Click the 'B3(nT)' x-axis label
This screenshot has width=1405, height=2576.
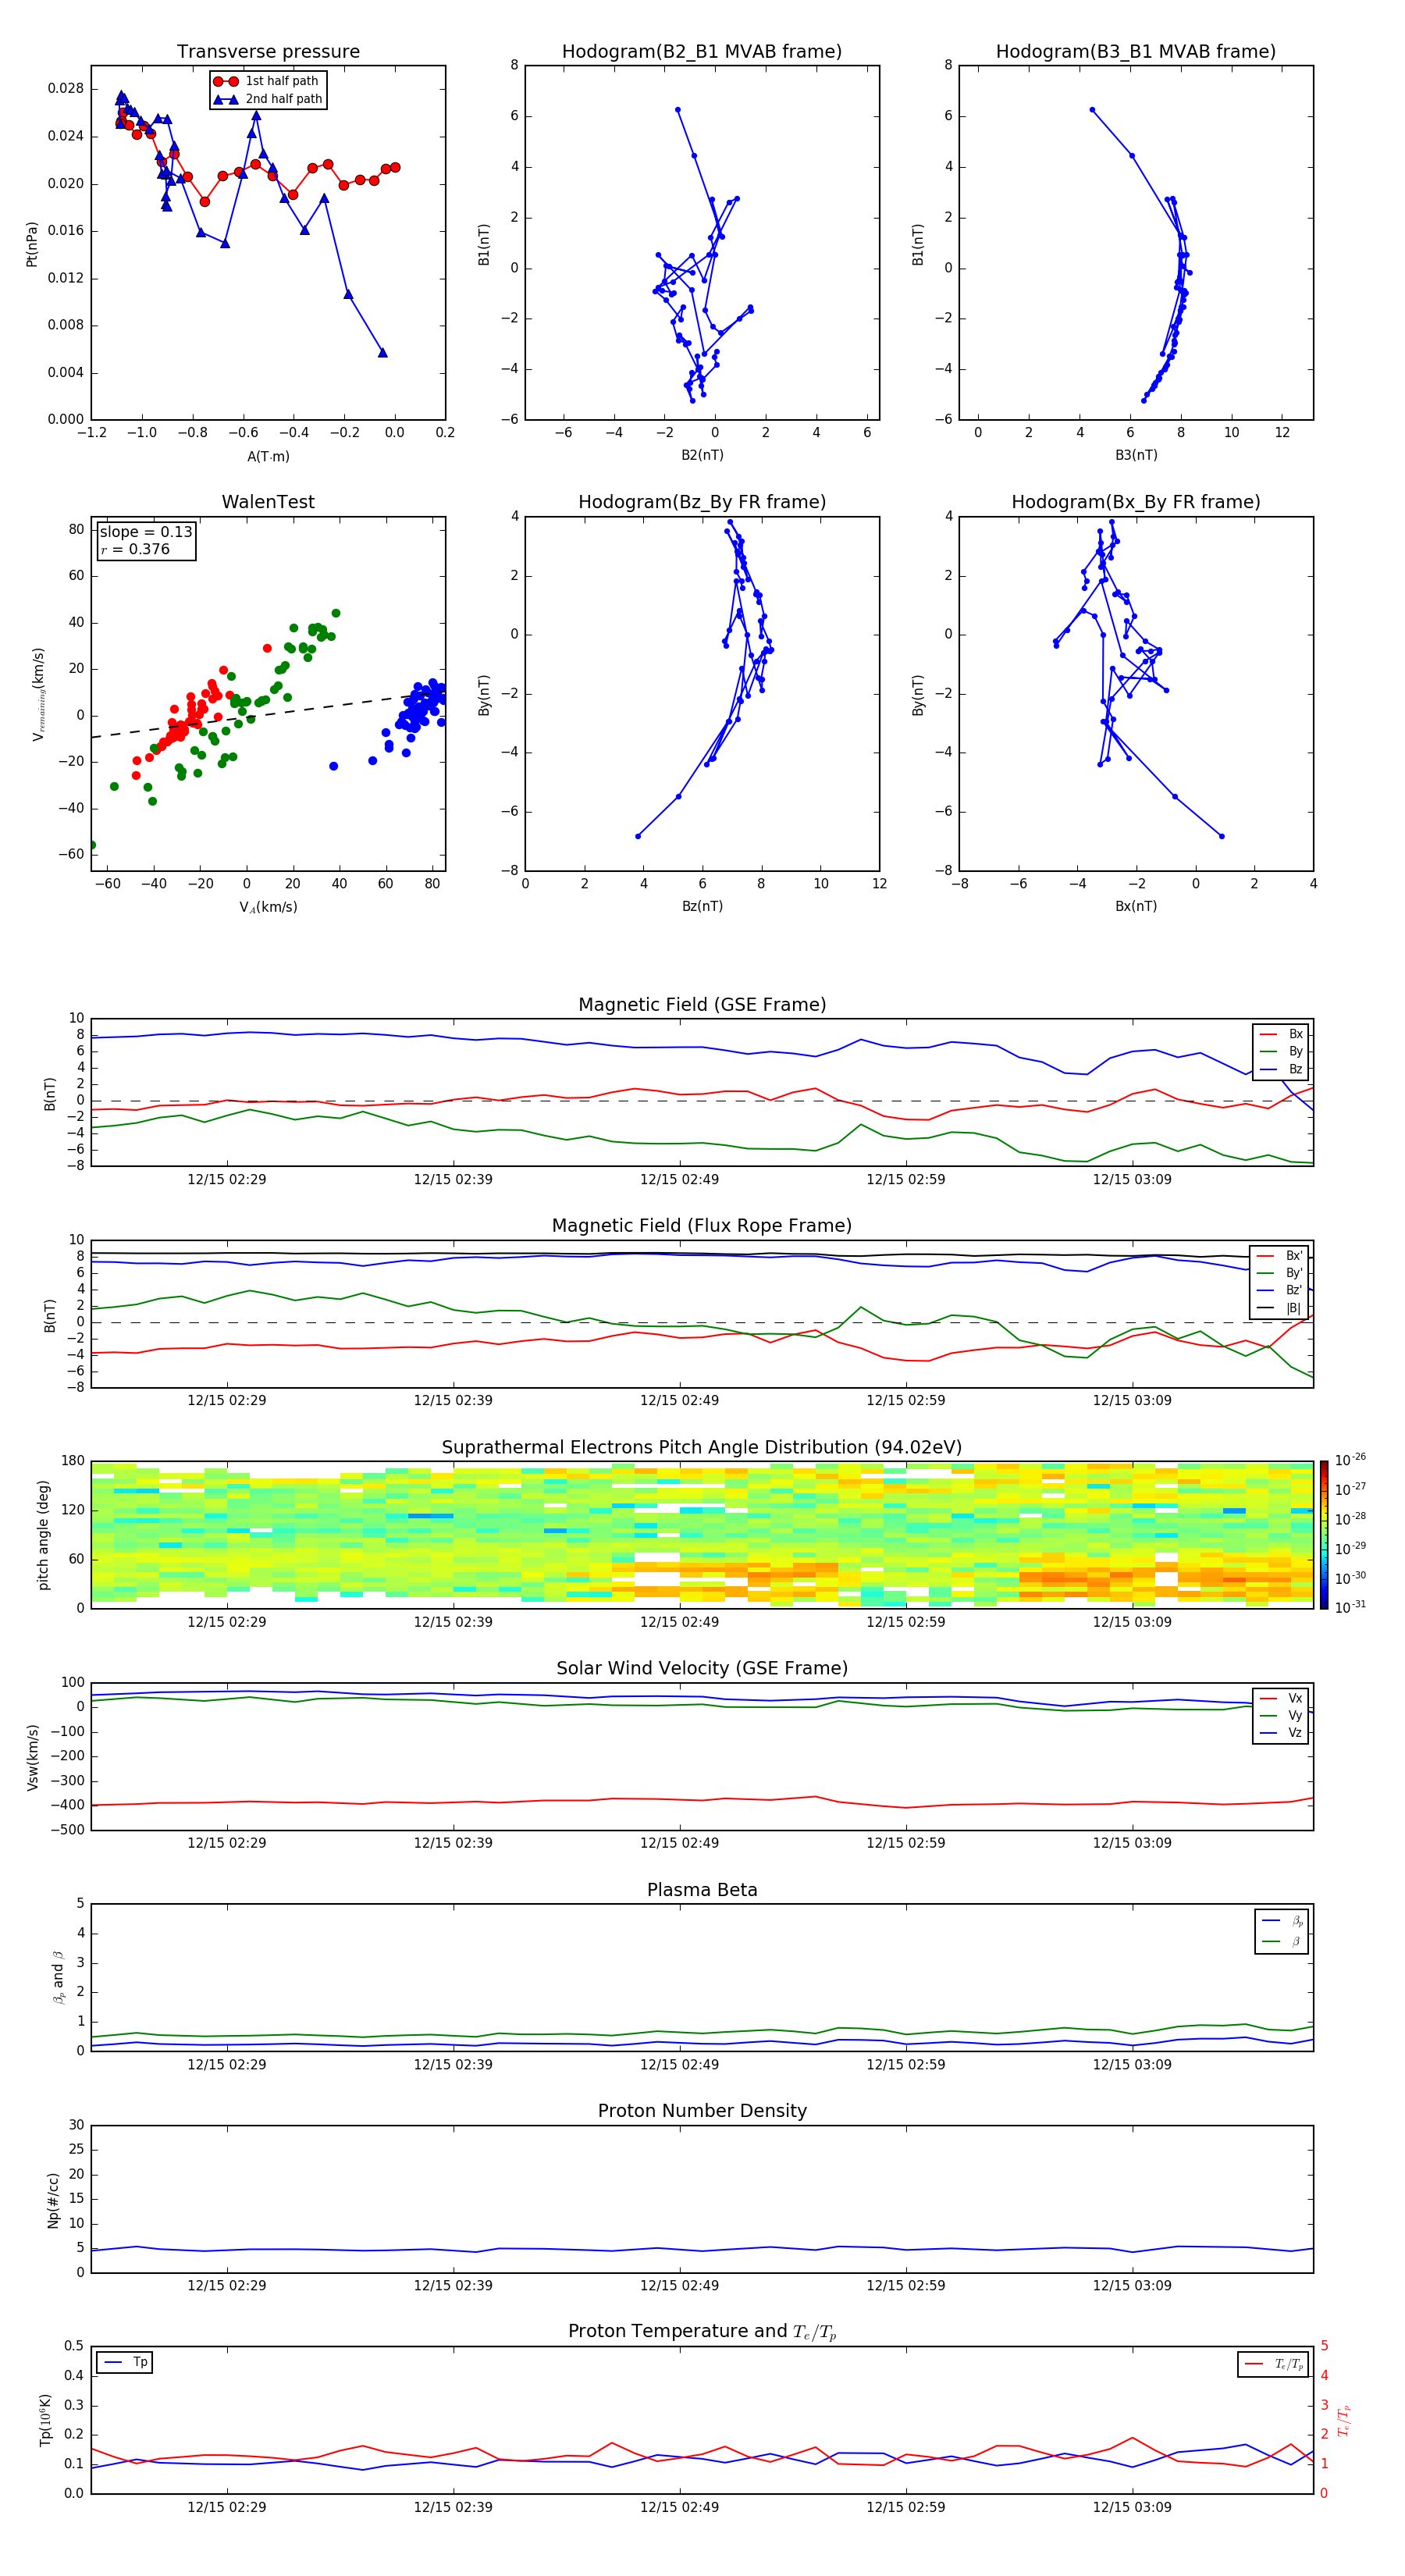(1136, 455)
